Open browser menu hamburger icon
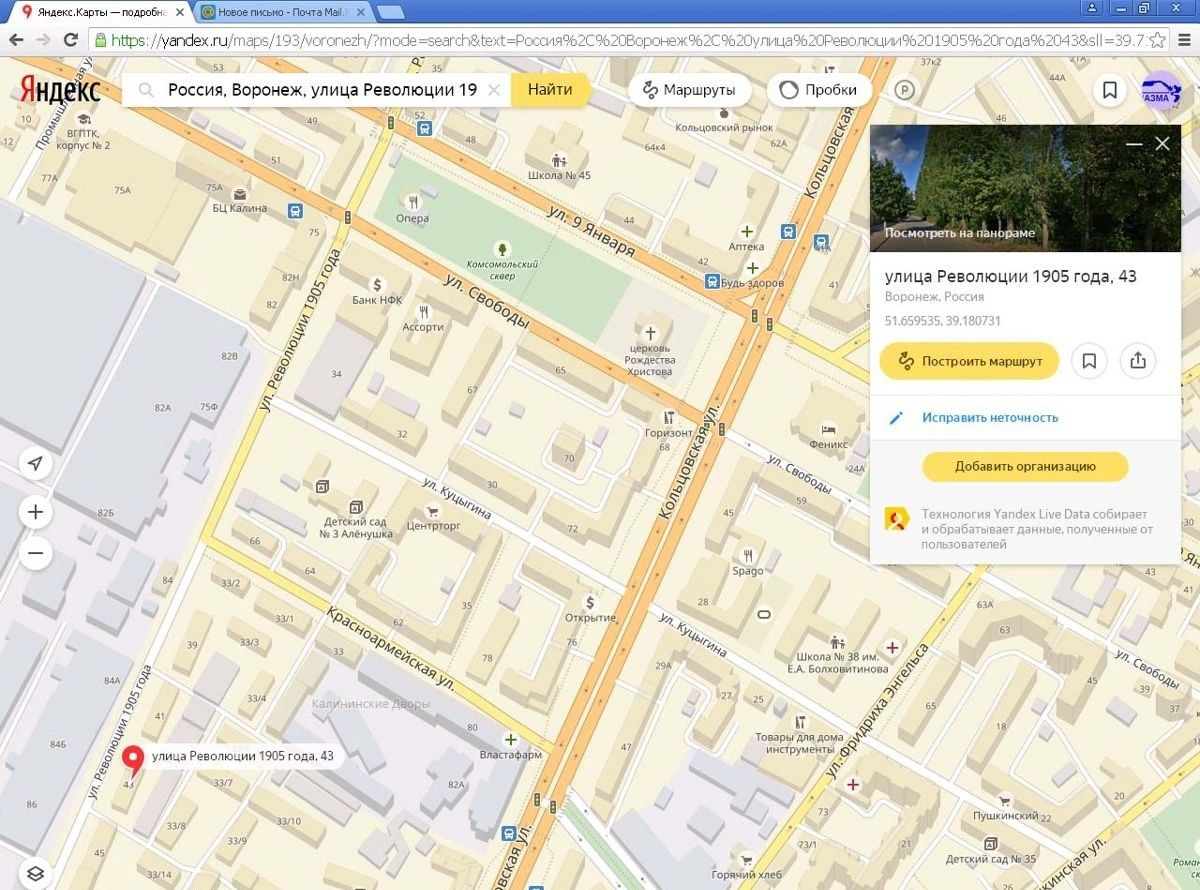Image resolution: width=1200 pixels, height=890 pixels. pyautogui.click(x=1185, y=40)
